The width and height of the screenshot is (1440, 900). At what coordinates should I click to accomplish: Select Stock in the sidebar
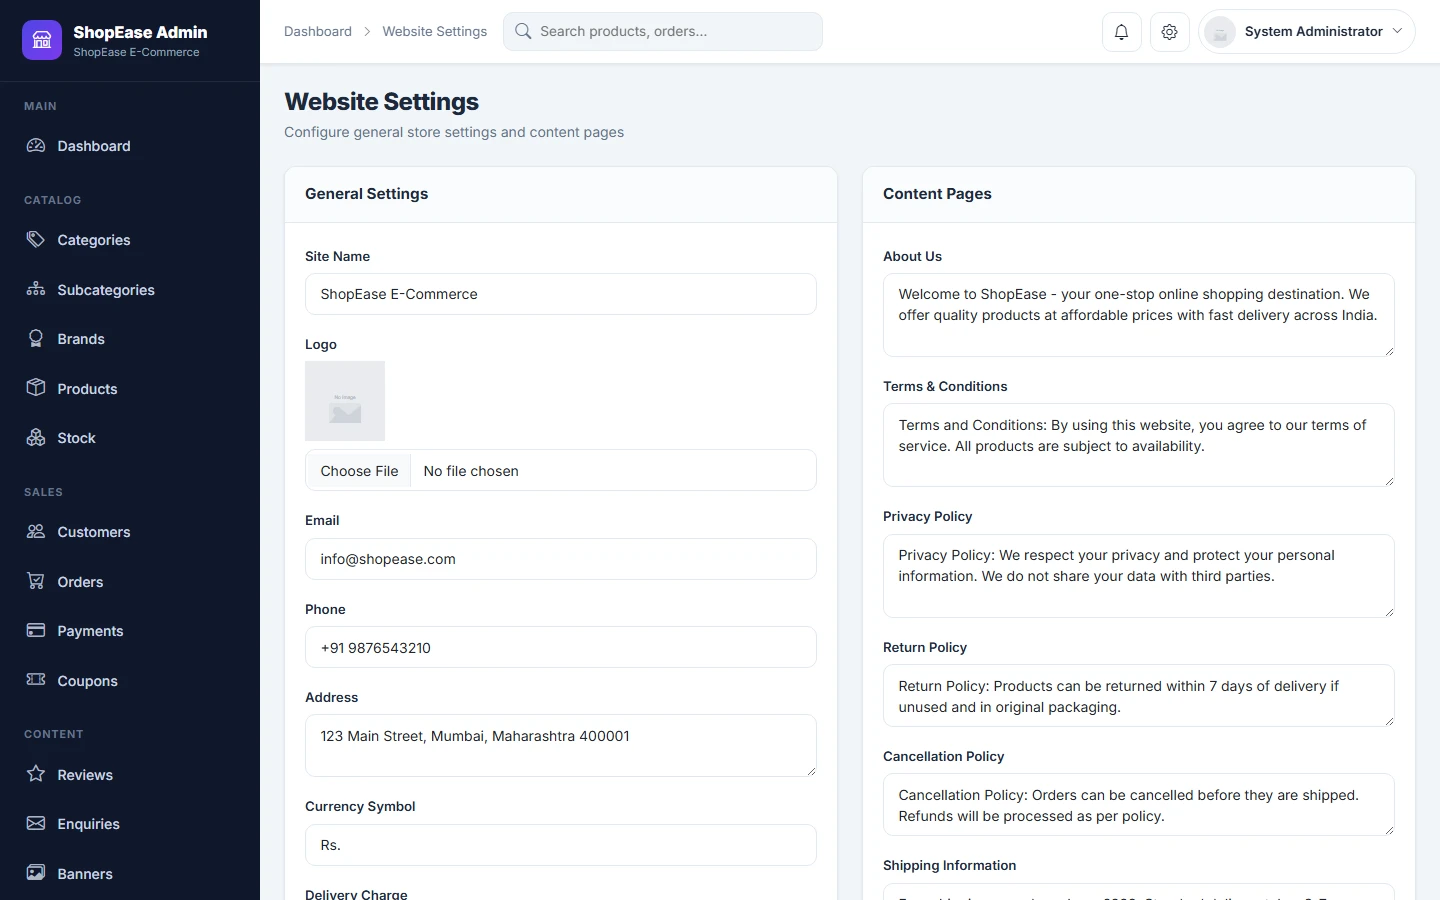(x=130, y=438)
